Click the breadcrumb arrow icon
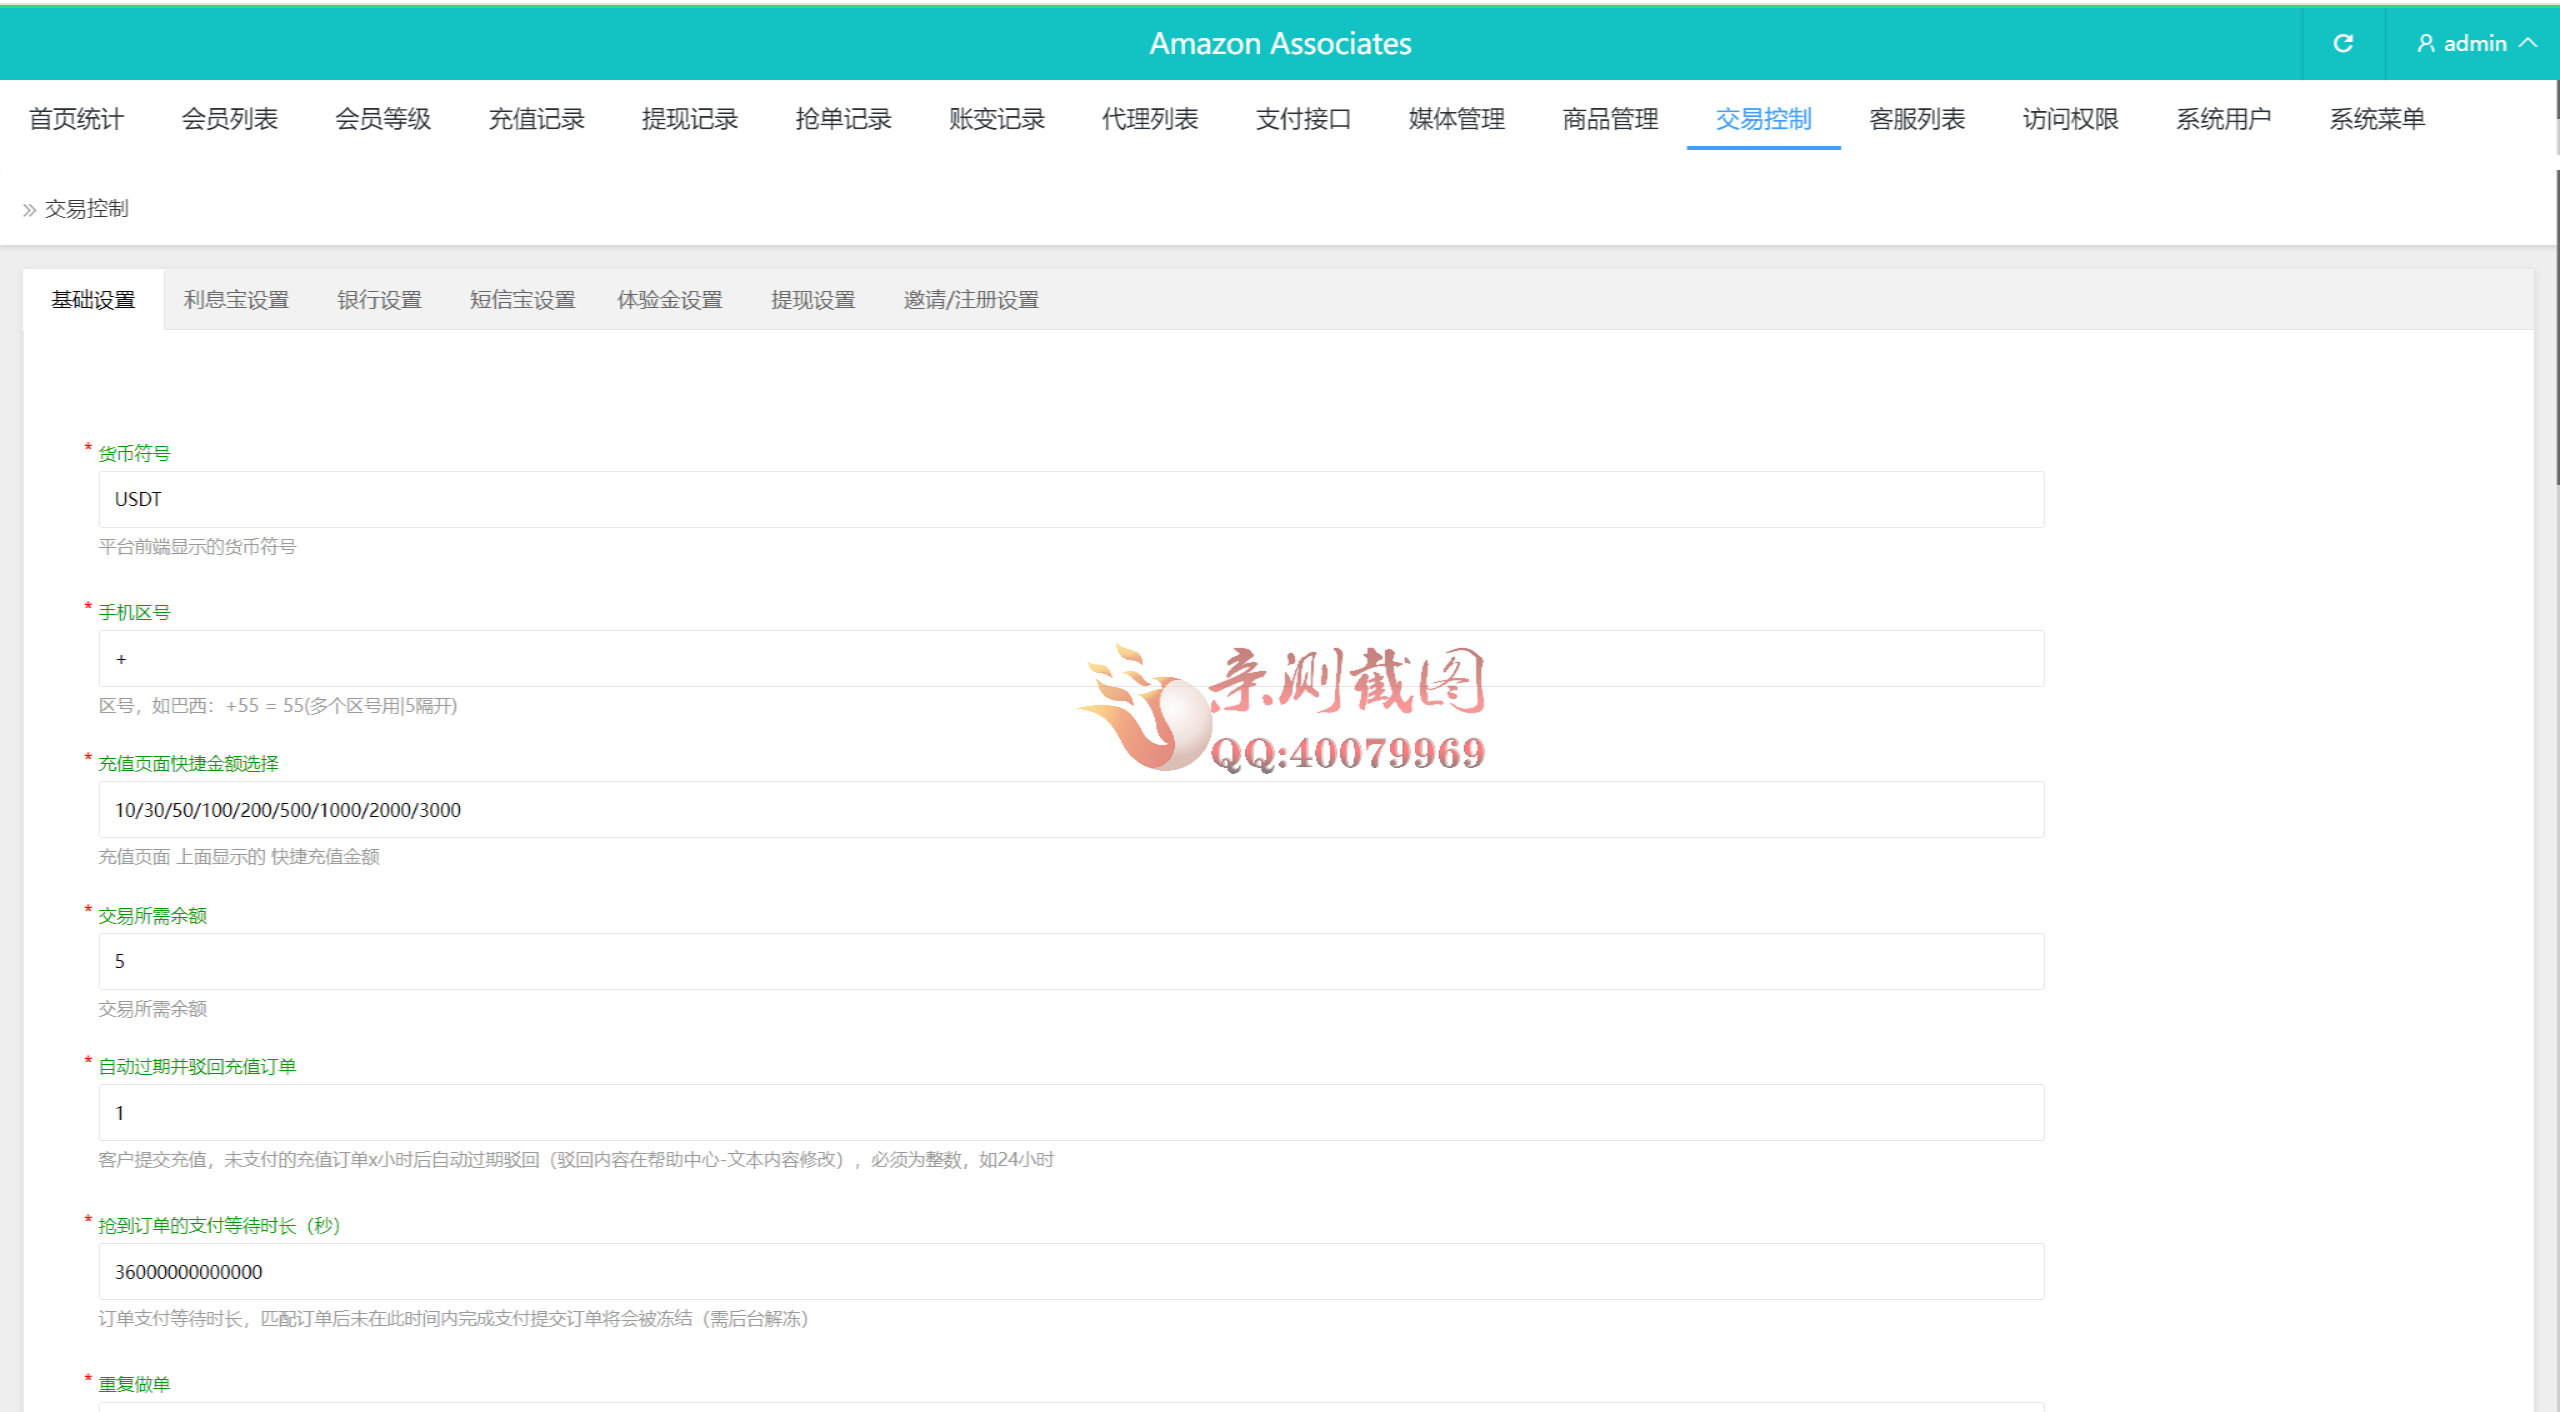Viewport: 2560px width, 1412px height. (29, 209)
